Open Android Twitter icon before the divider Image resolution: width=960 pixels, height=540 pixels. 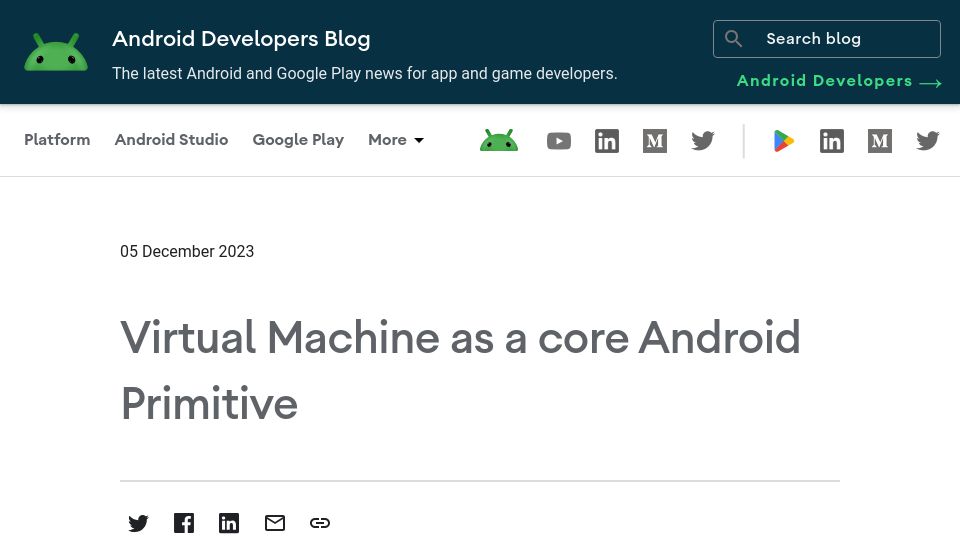[x=703, y=141]
